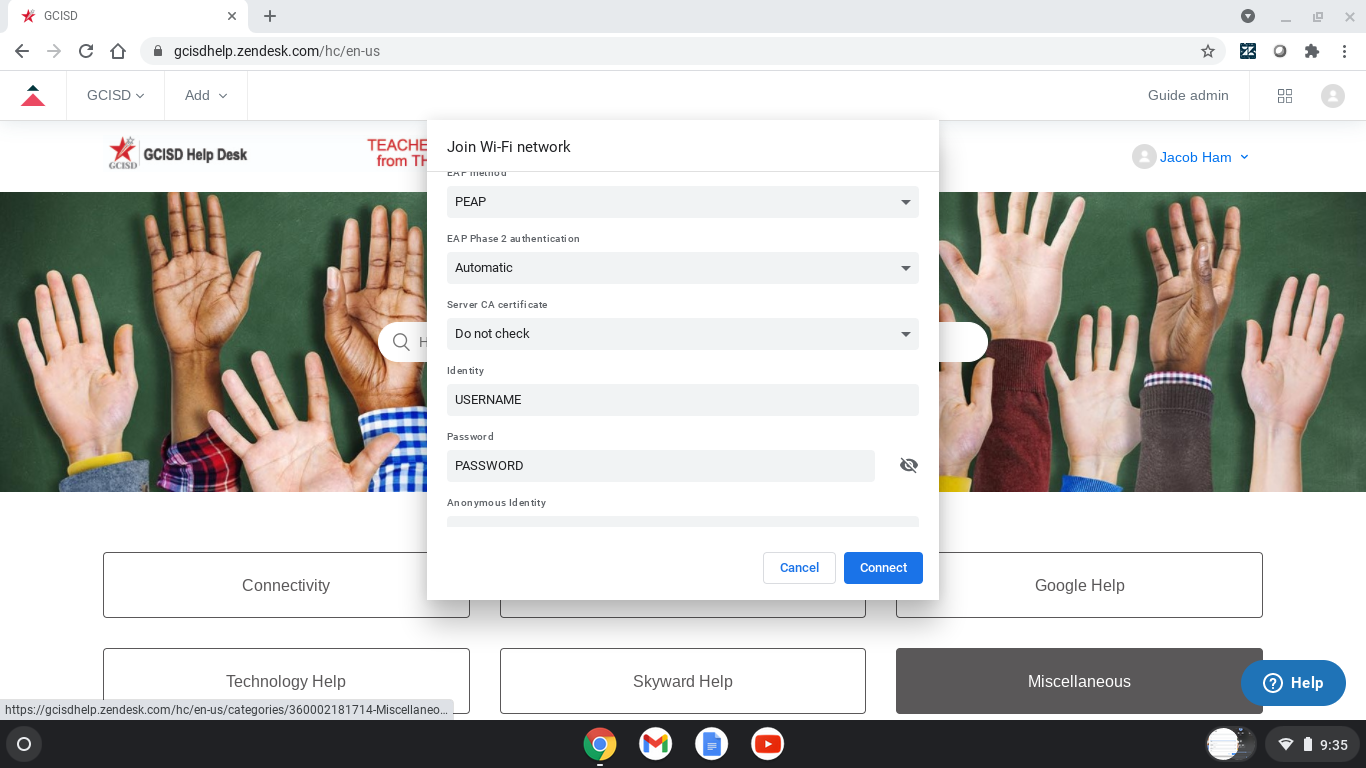Viewport: 1366px width, 768px height.
Task: Launch Gmail from the shelf
Action: coord(656,744)
